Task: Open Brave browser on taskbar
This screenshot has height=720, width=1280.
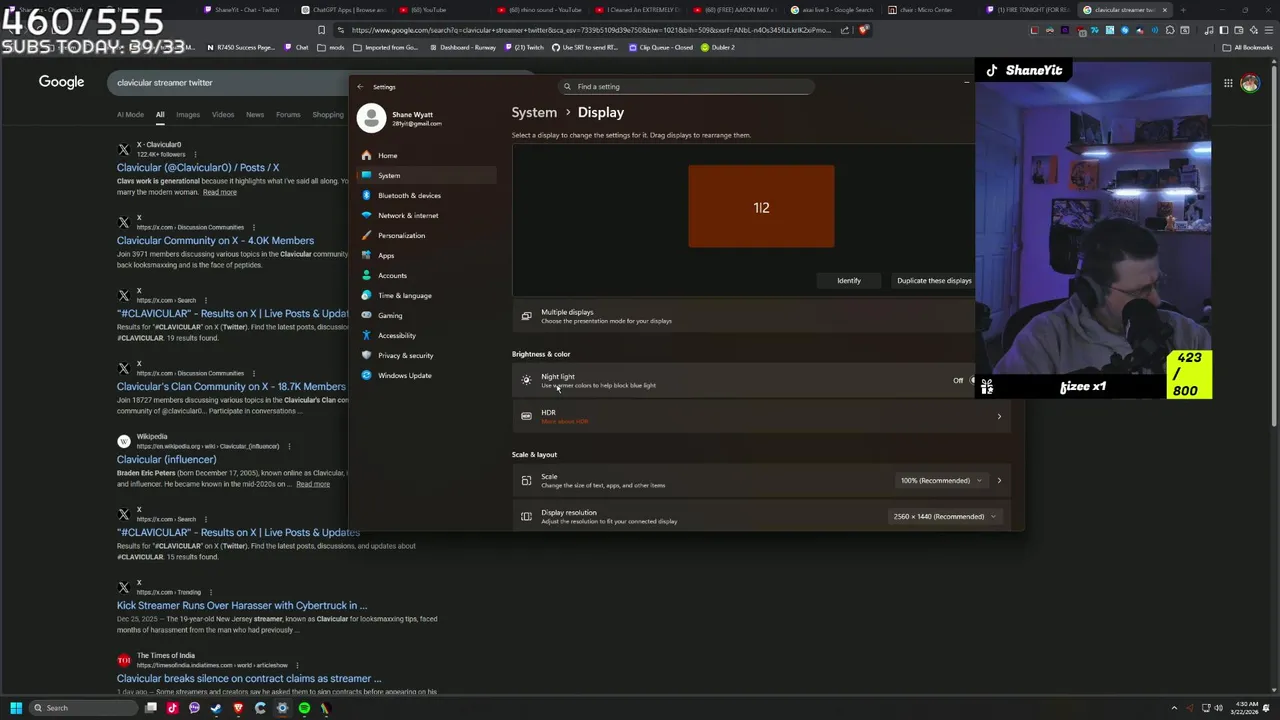Action: (x=238, y=708)
